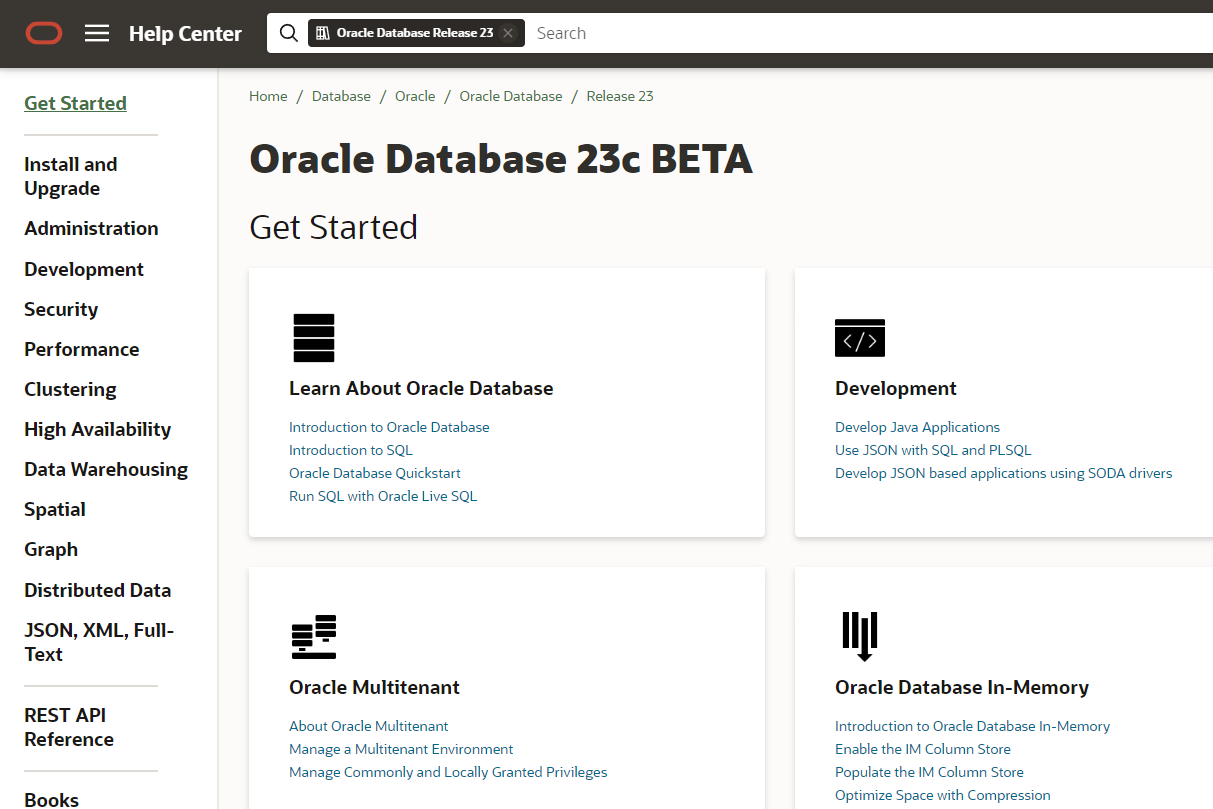Remove the Oracle Database Release 23 search filter
Image resolution: width=1213 pixels, height=809 pixels.
(x=508, y=32)
